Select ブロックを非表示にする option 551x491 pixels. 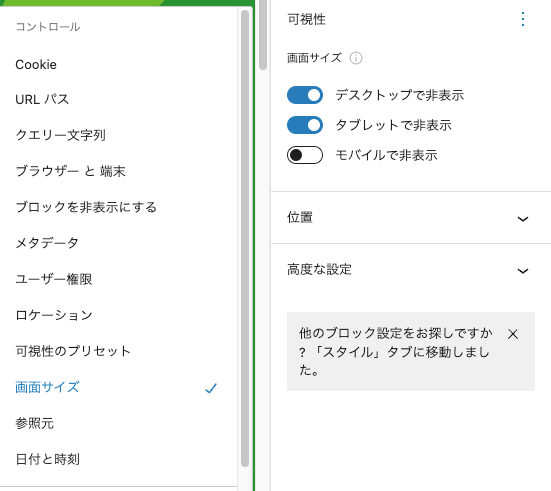pyautogui.click(x=119, y=207)
